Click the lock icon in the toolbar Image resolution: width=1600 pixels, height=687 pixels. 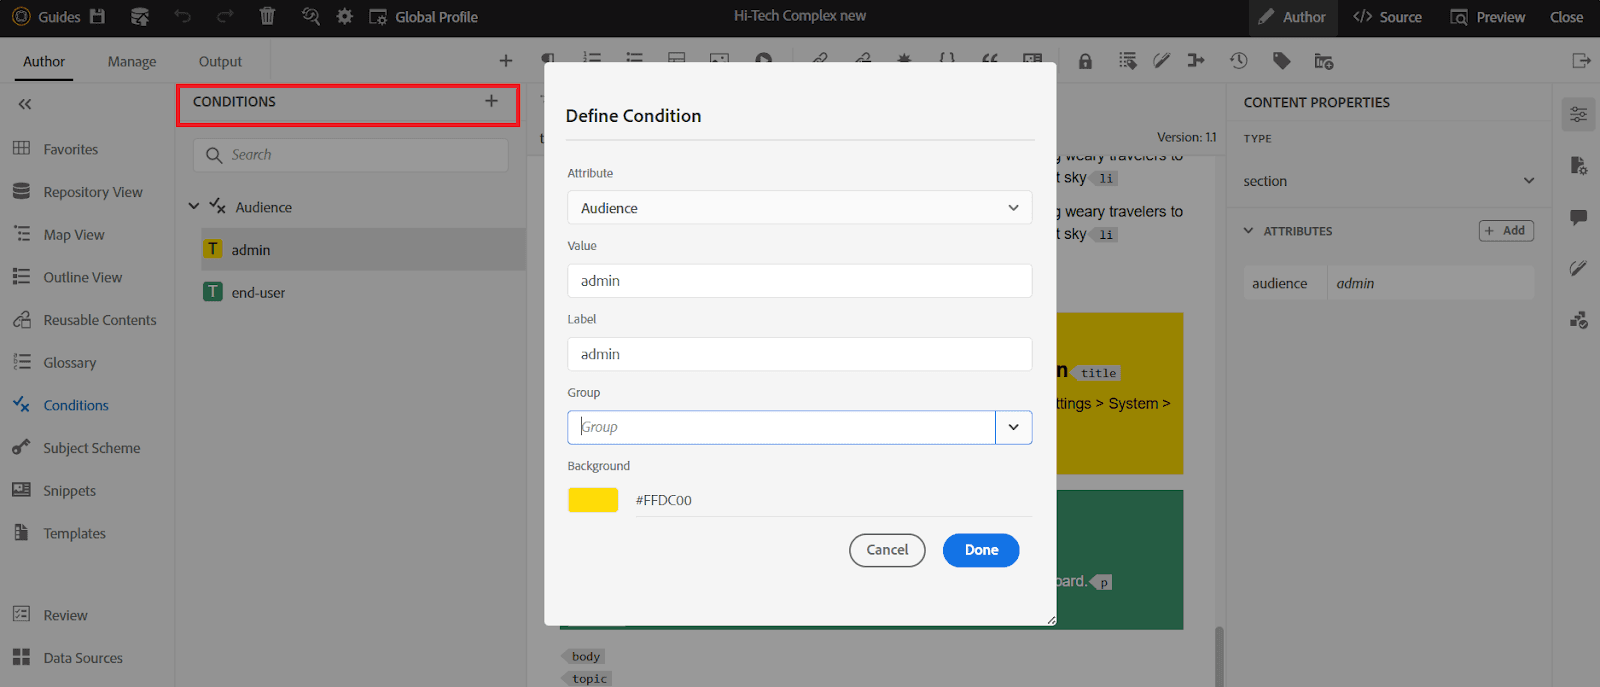pyautogui.click(x=1085, y=61)
